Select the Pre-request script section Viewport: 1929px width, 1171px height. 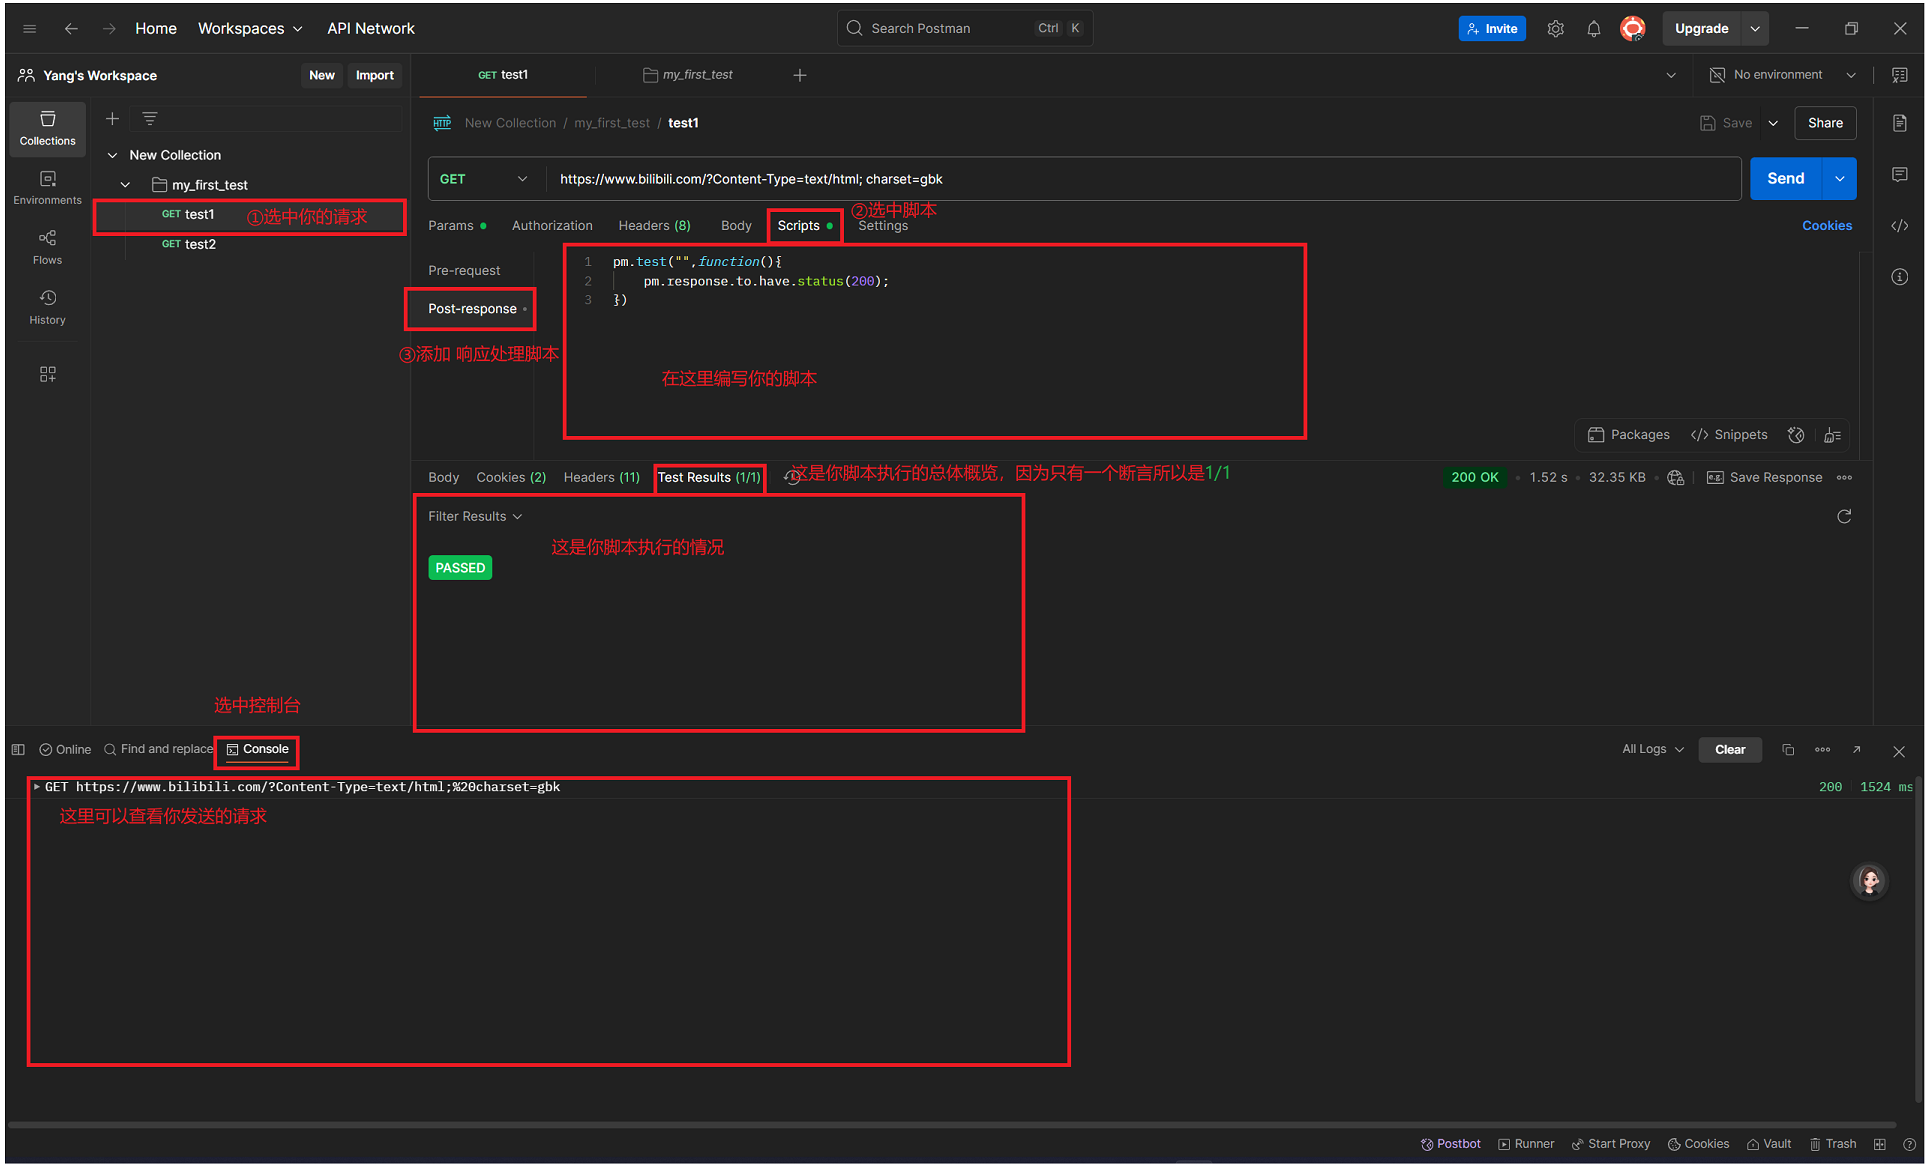(x=464, y=271)
